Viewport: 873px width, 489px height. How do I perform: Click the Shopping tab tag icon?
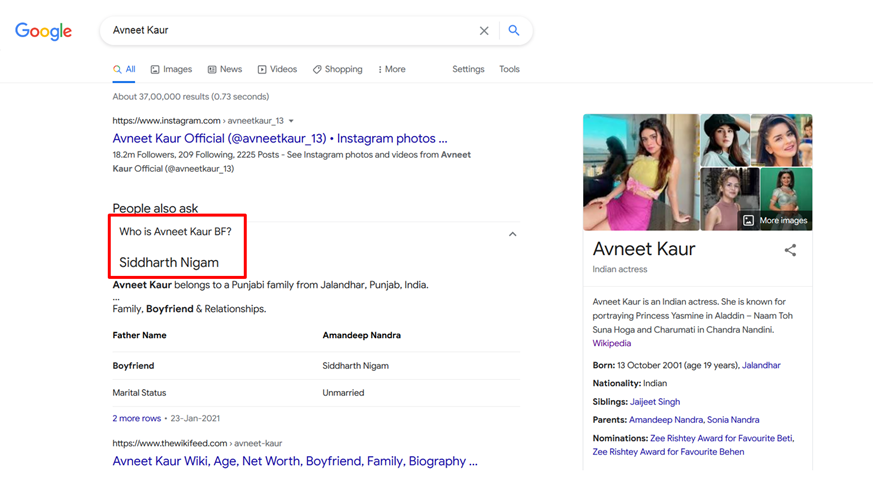[317, 70]
